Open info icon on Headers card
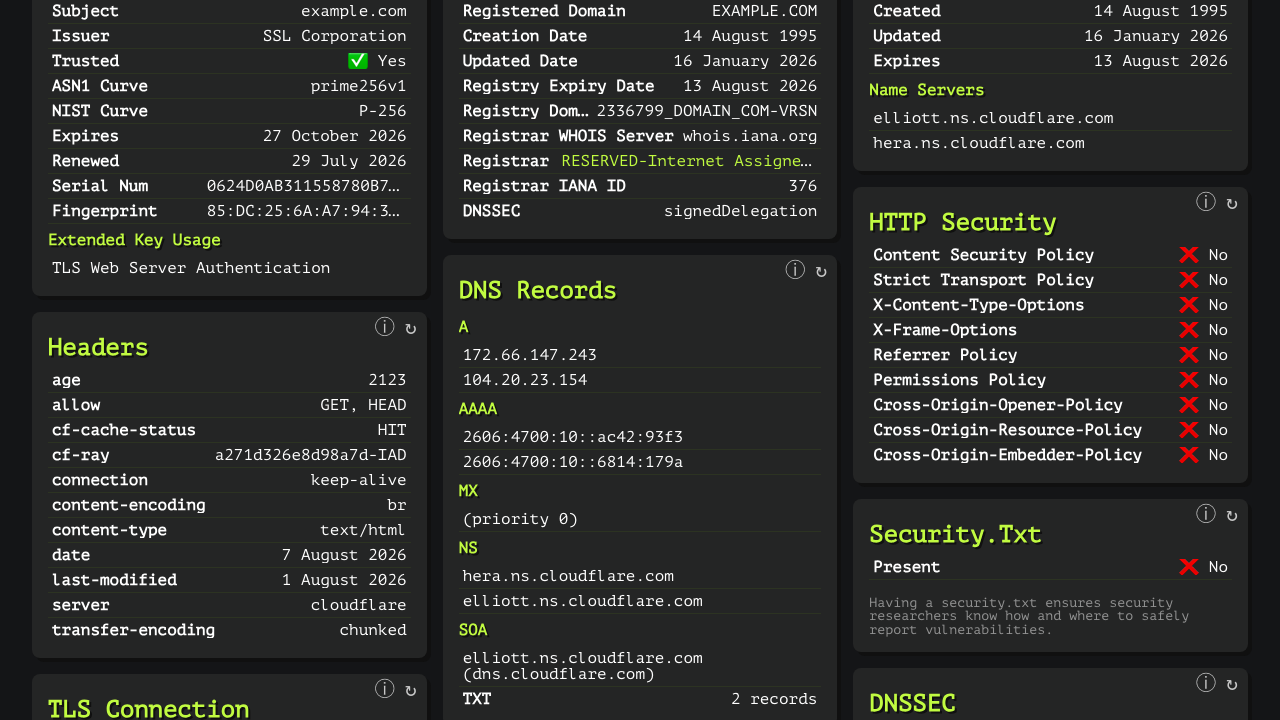The height and width of the screenshot is (720, 1280). [x=385, y=327]
